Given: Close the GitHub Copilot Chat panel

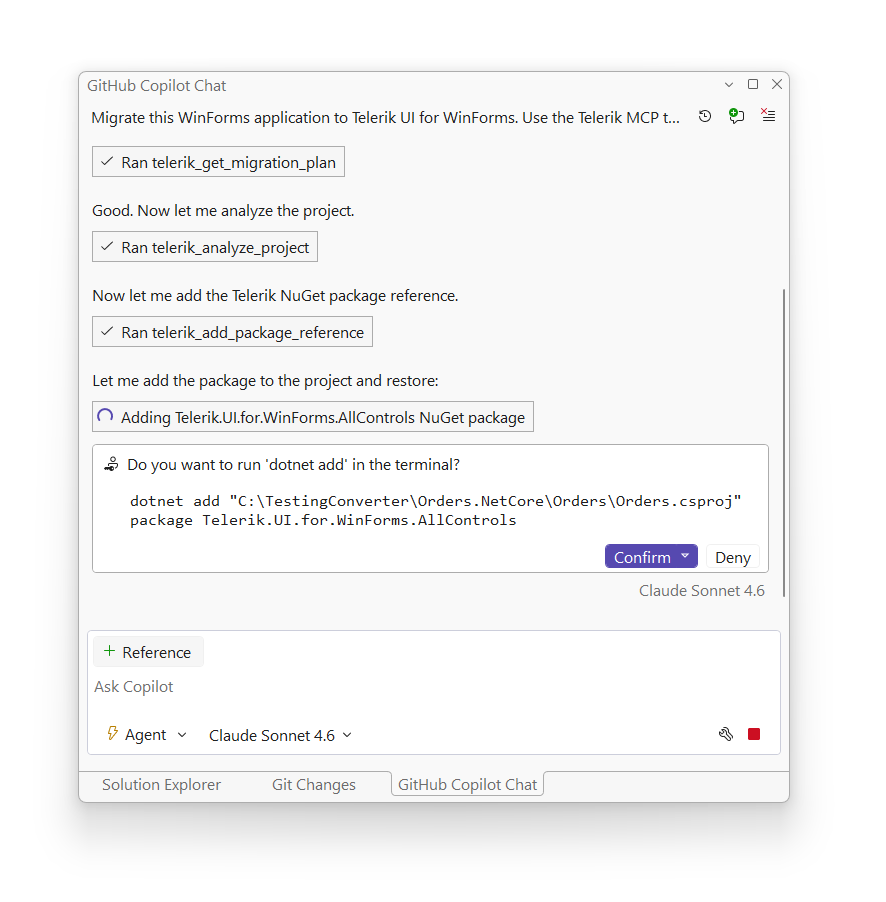Looking at the screenshot, I should (777, 85).
